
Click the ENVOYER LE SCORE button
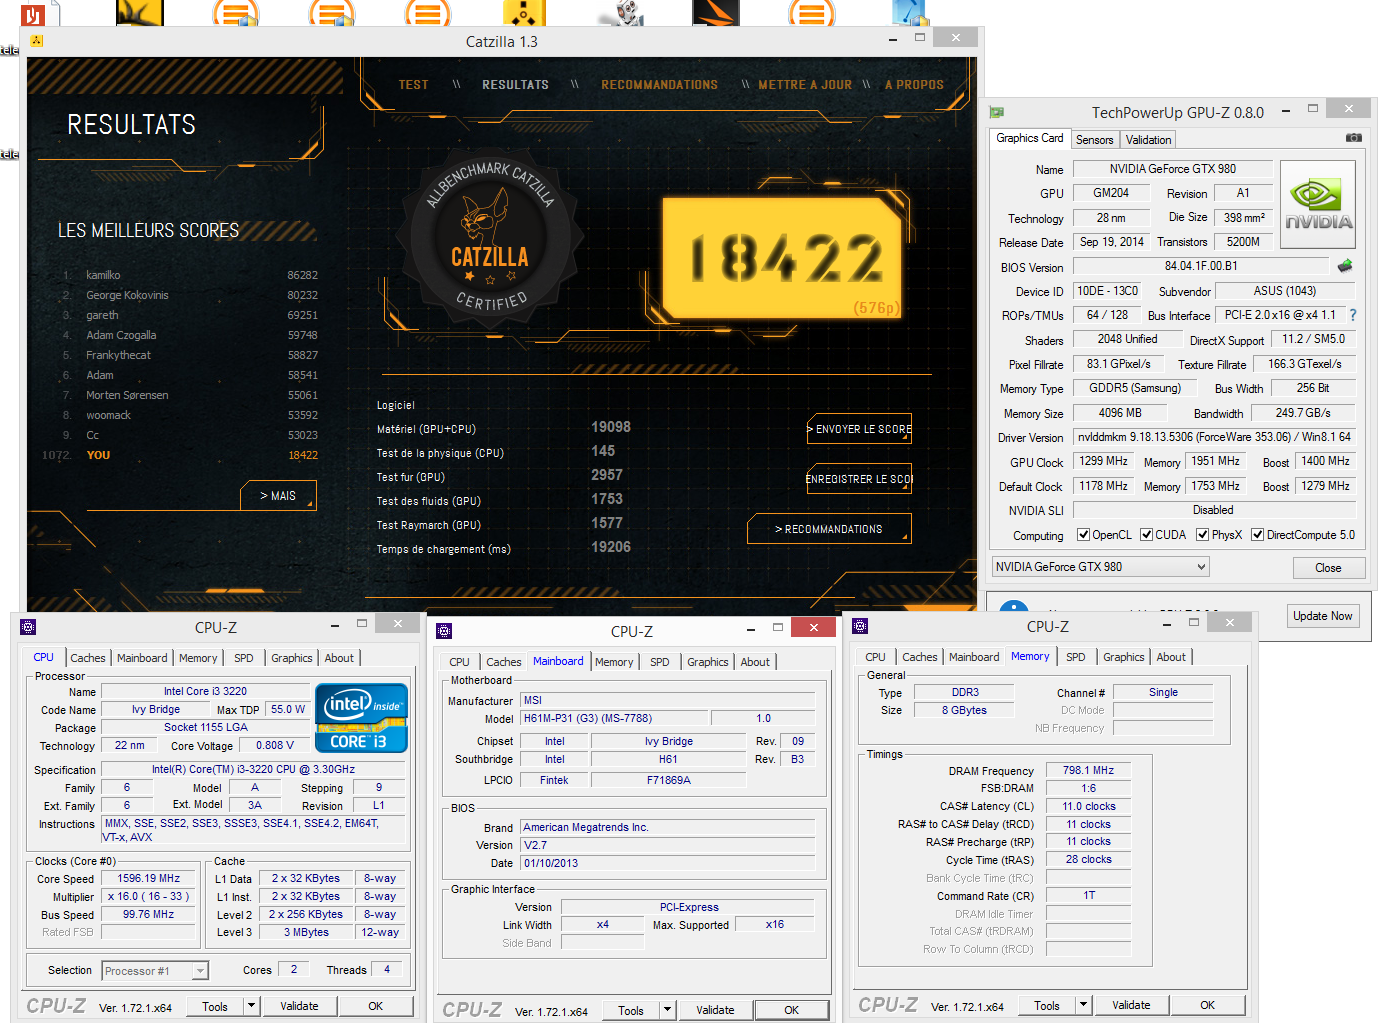[x=860, y=429]
